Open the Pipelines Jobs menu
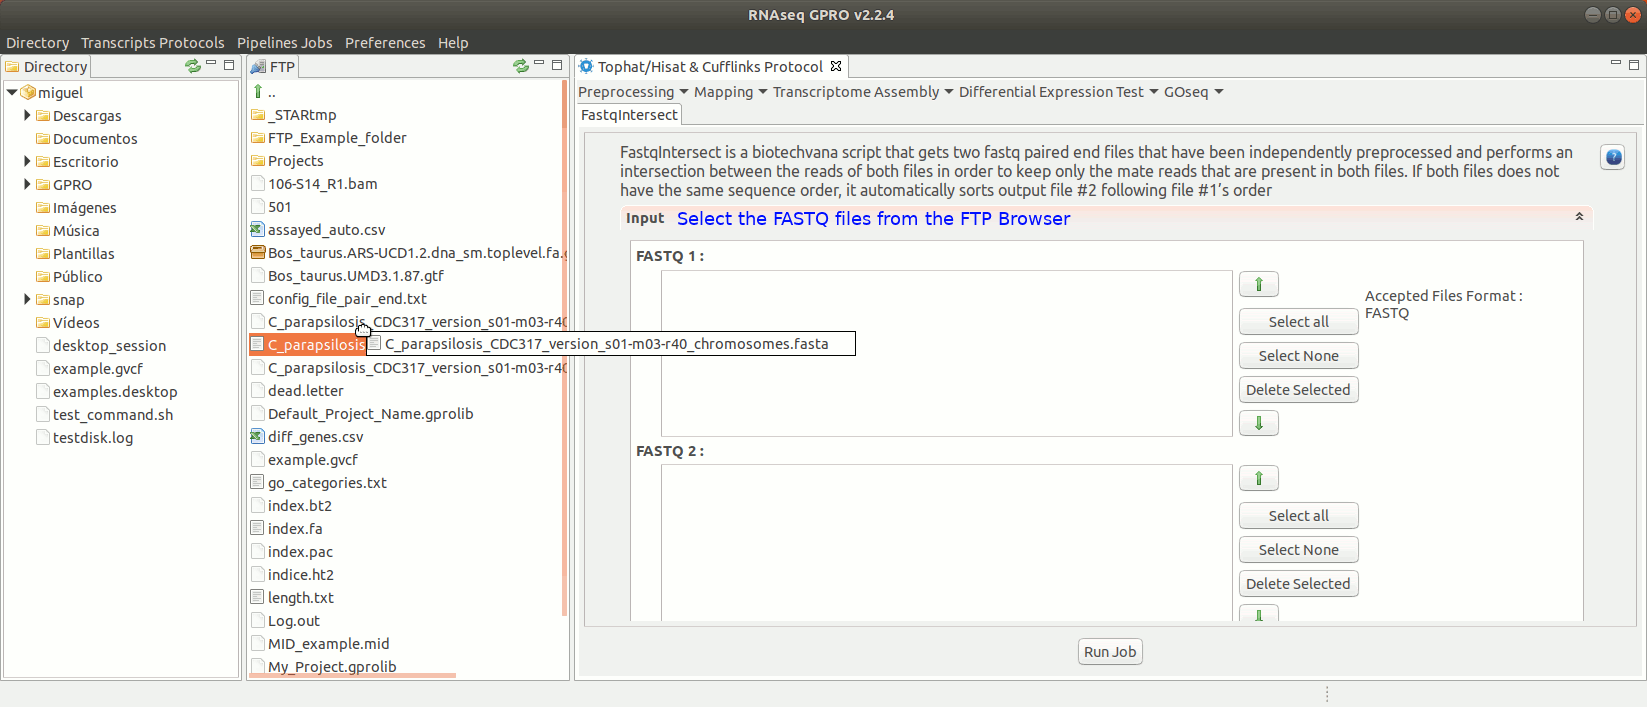1647x707 pixels. tap(284, 43)
